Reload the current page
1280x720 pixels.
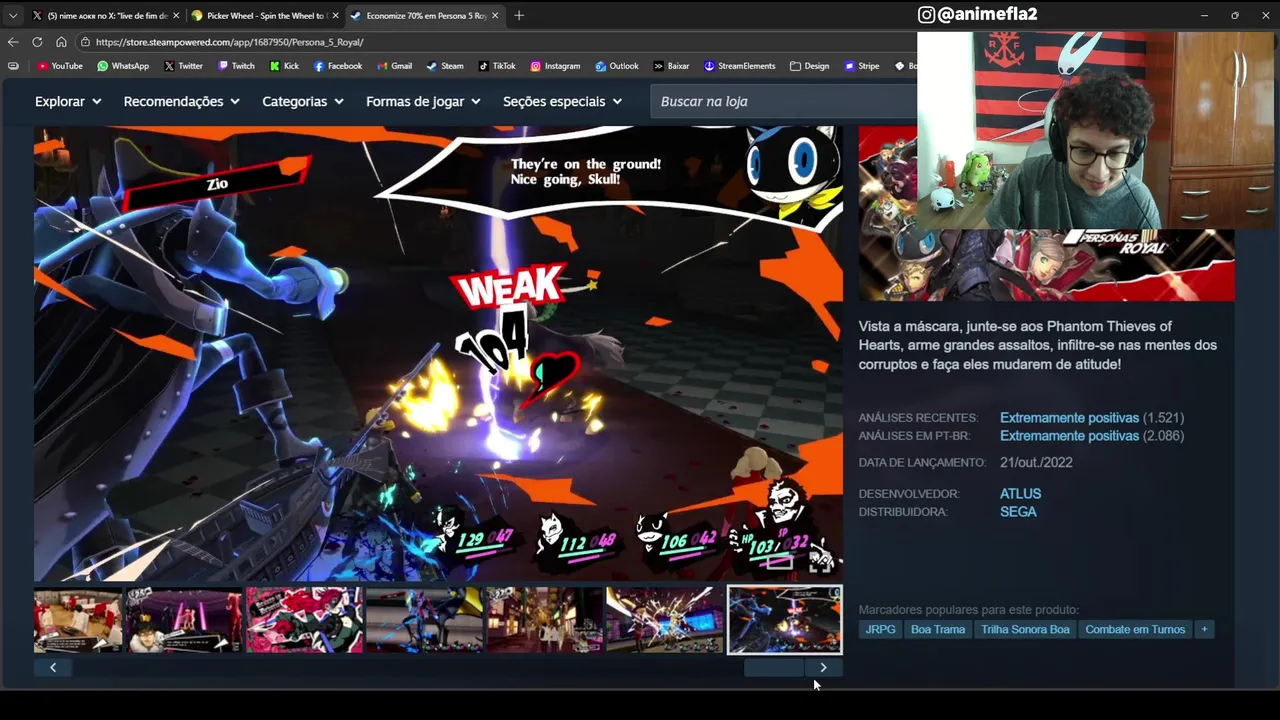click(37, 42)
